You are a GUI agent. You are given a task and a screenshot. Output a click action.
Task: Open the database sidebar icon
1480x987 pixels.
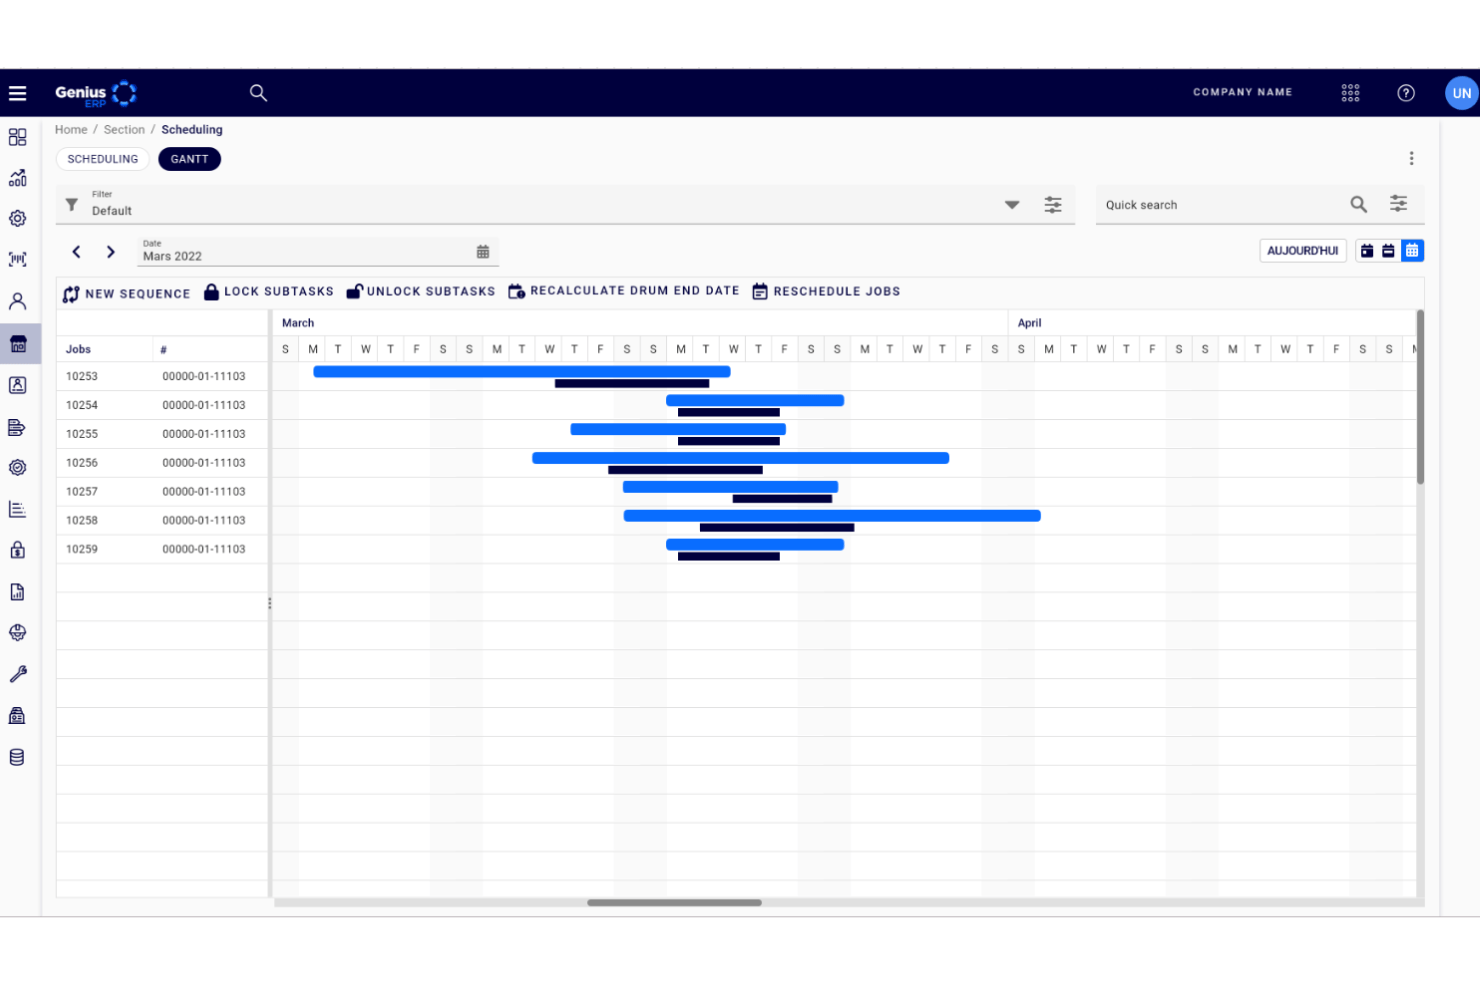(17, 757)
